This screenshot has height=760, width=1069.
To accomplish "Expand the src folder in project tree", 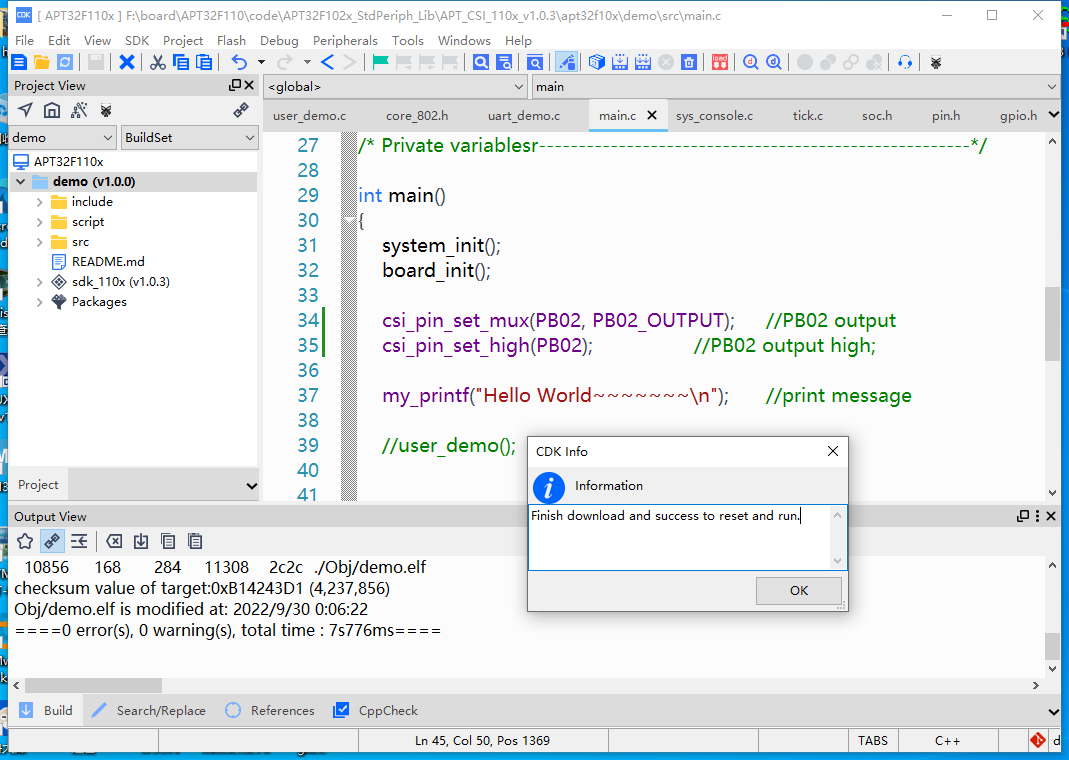I will pos(39,242).
